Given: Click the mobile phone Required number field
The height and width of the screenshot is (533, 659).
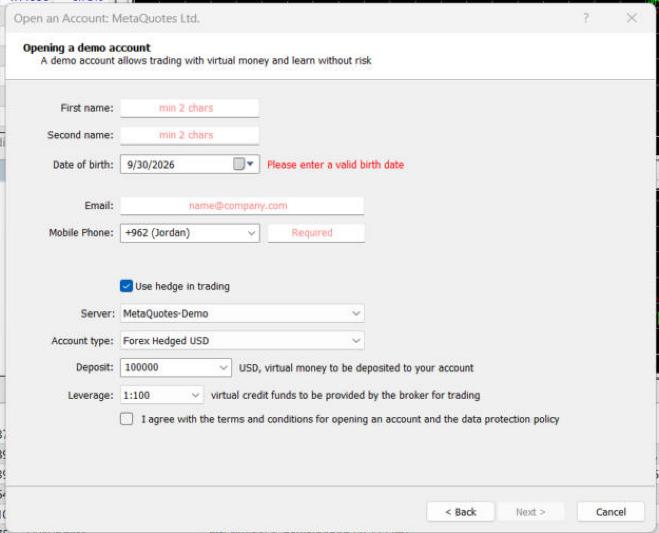Looking at the screenshot, I should click(x=316, y=233).
